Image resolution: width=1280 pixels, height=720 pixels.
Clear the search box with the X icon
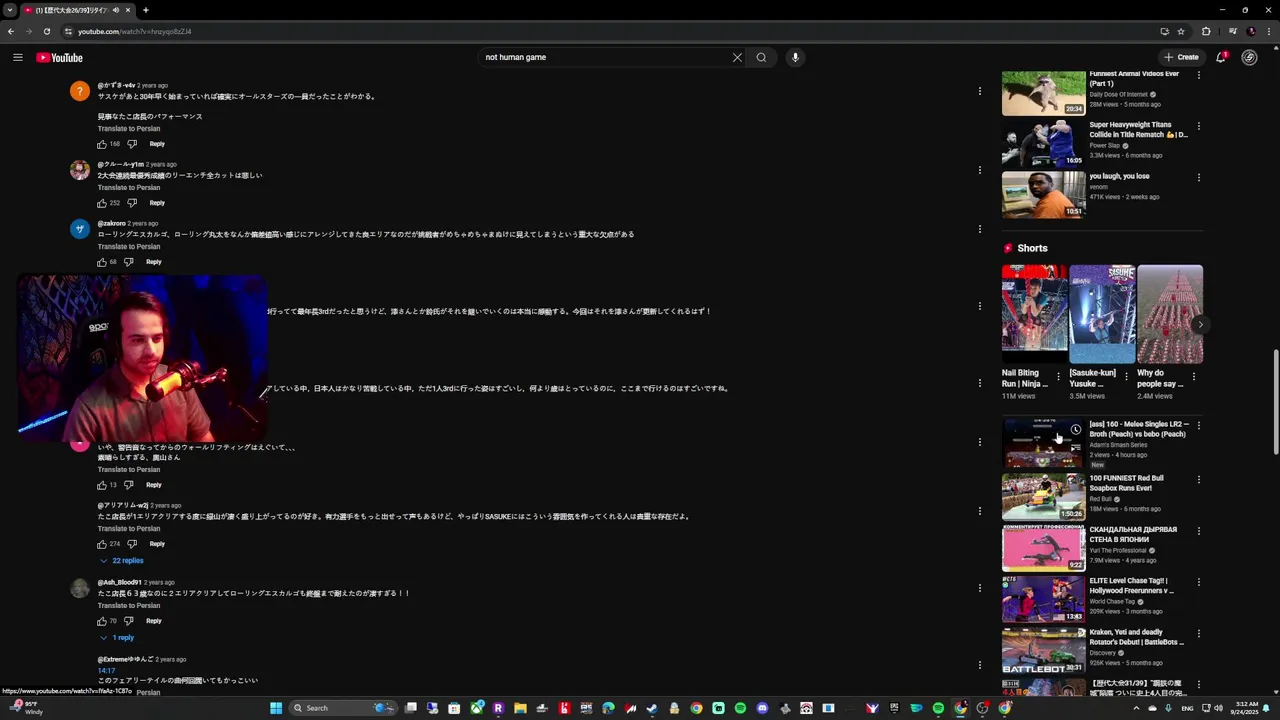point(737,57)
